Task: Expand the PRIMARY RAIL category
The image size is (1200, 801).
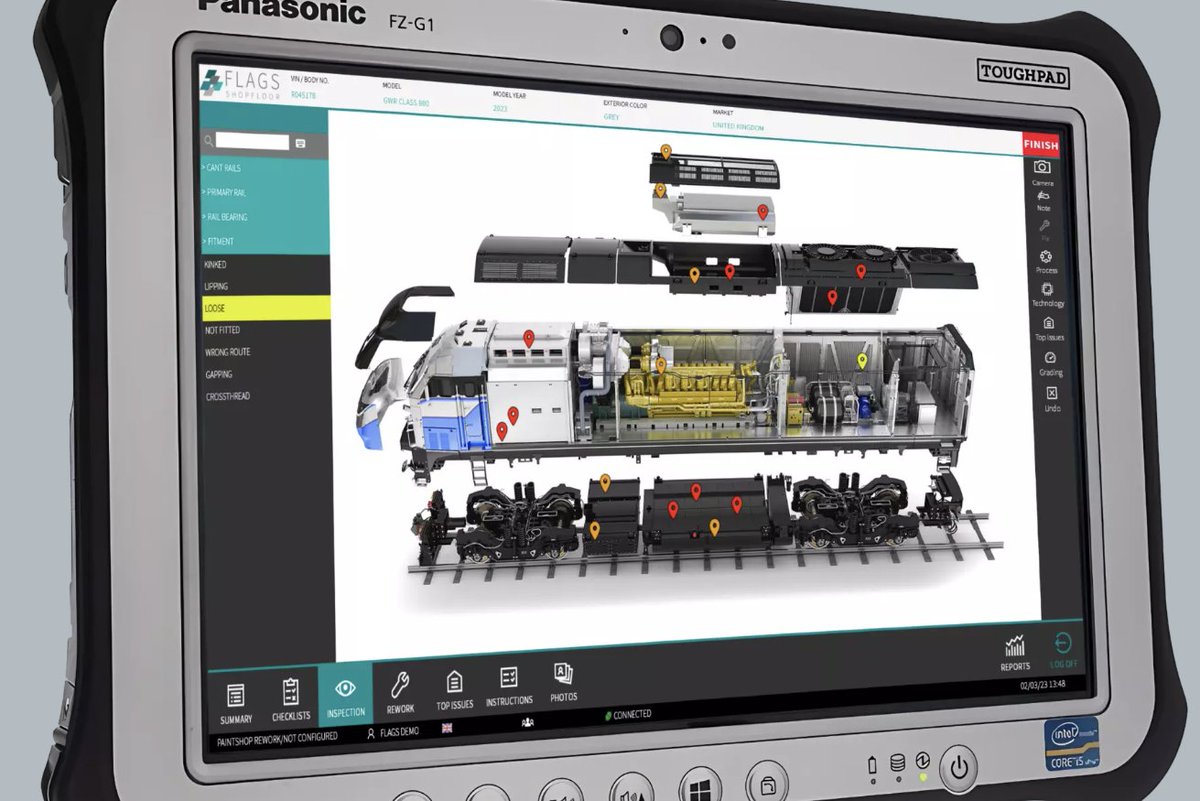Action: (x=266, y=192)
